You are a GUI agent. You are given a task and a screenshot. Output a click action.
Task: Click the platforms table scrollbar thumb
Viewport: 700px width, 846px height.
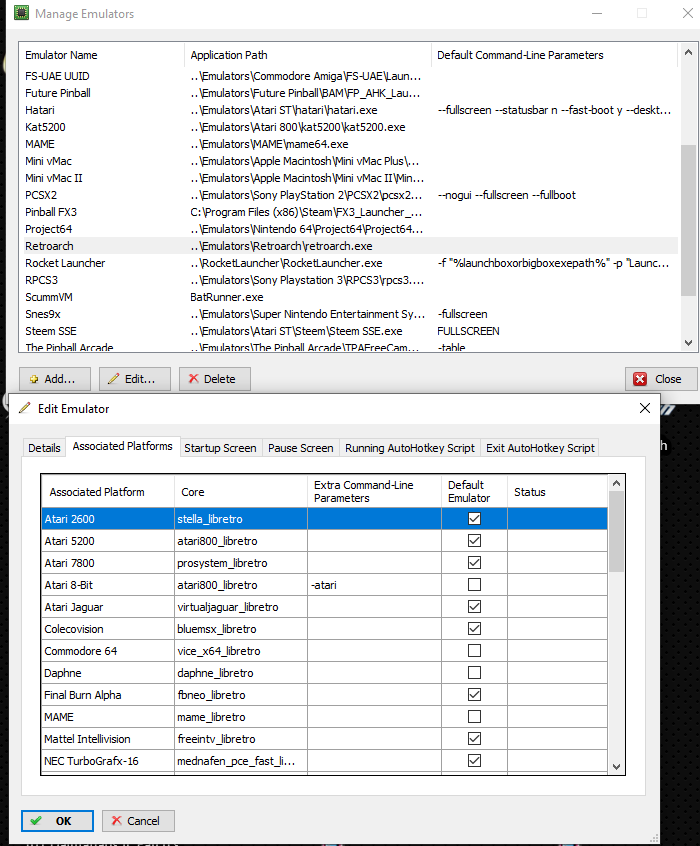click(x=616, y=531)
